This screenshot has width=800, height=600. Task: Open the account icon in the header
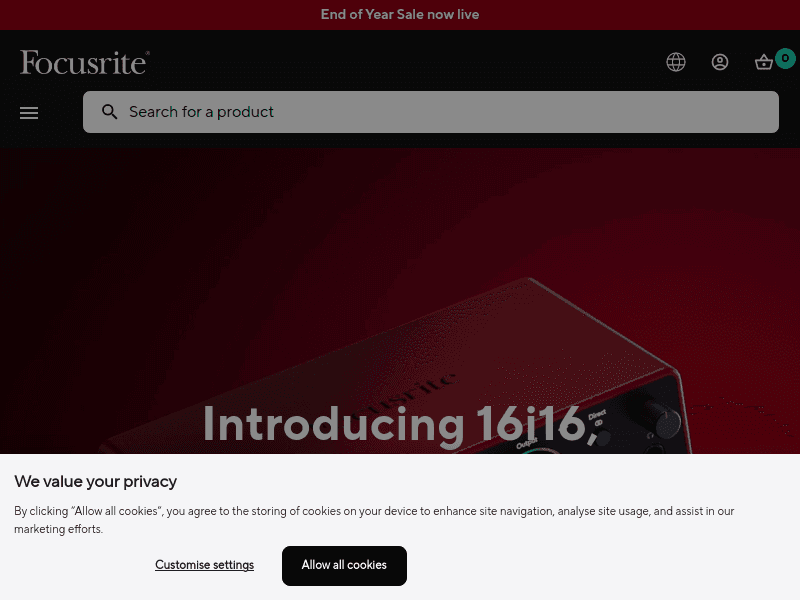(720, 61)
